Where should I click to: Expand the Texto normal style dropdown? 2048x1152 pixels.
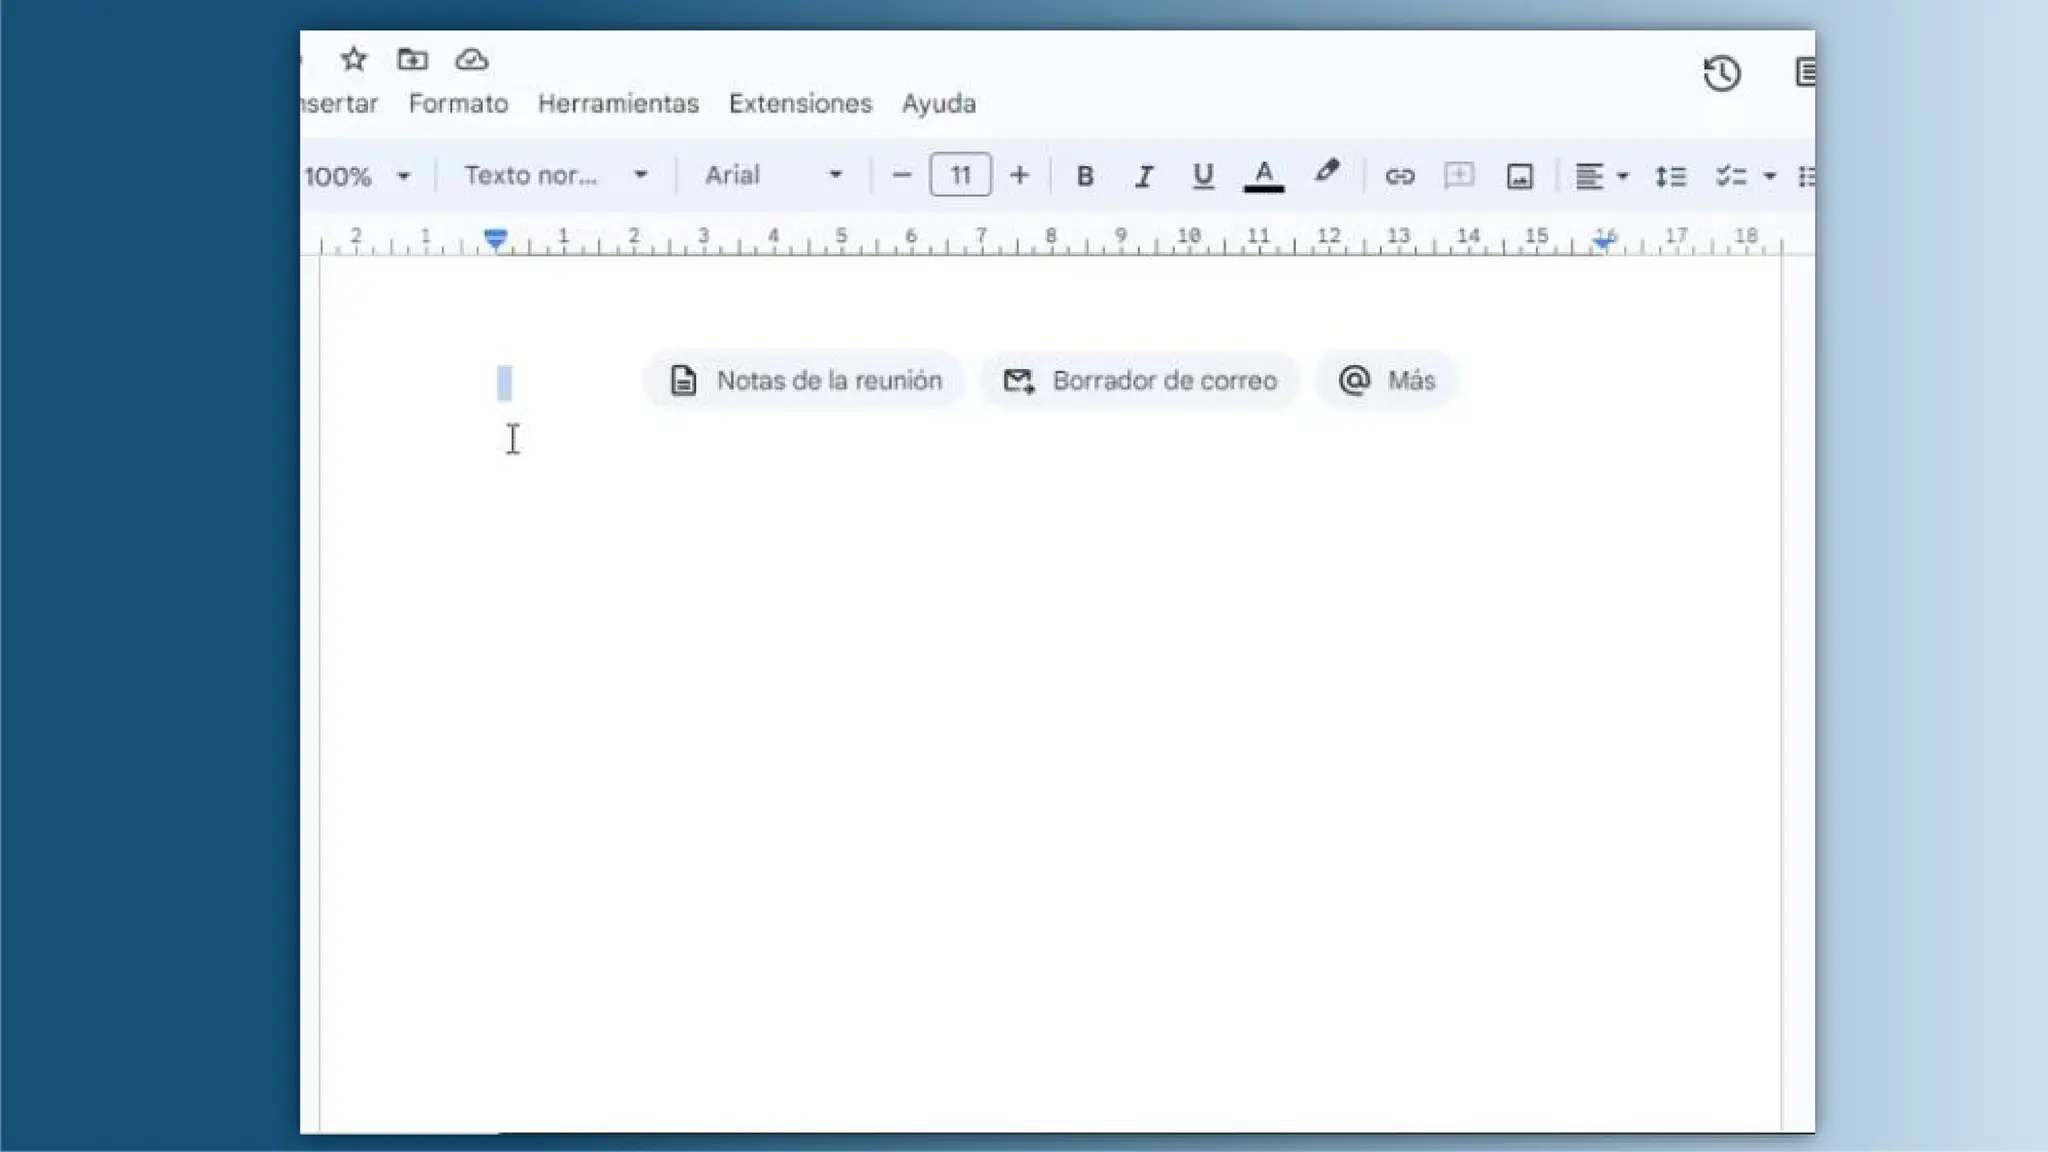point(555,176)
